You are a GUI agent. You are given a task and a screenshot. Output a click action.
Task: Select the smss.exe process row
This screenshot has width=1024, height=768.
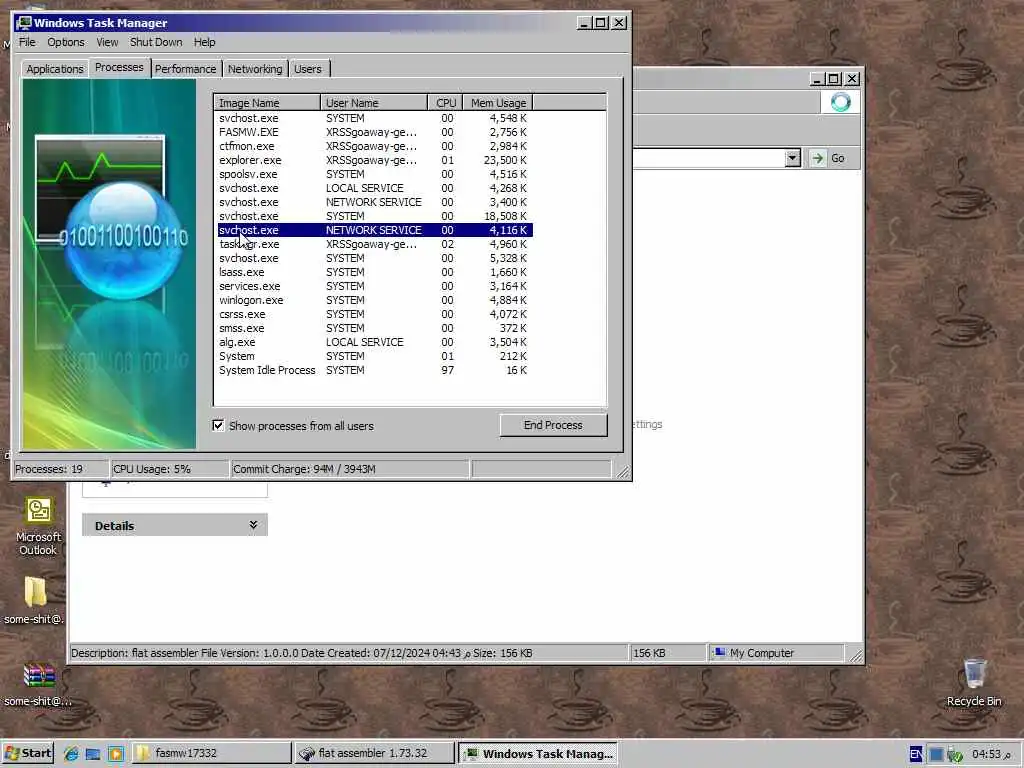(374, 328)
